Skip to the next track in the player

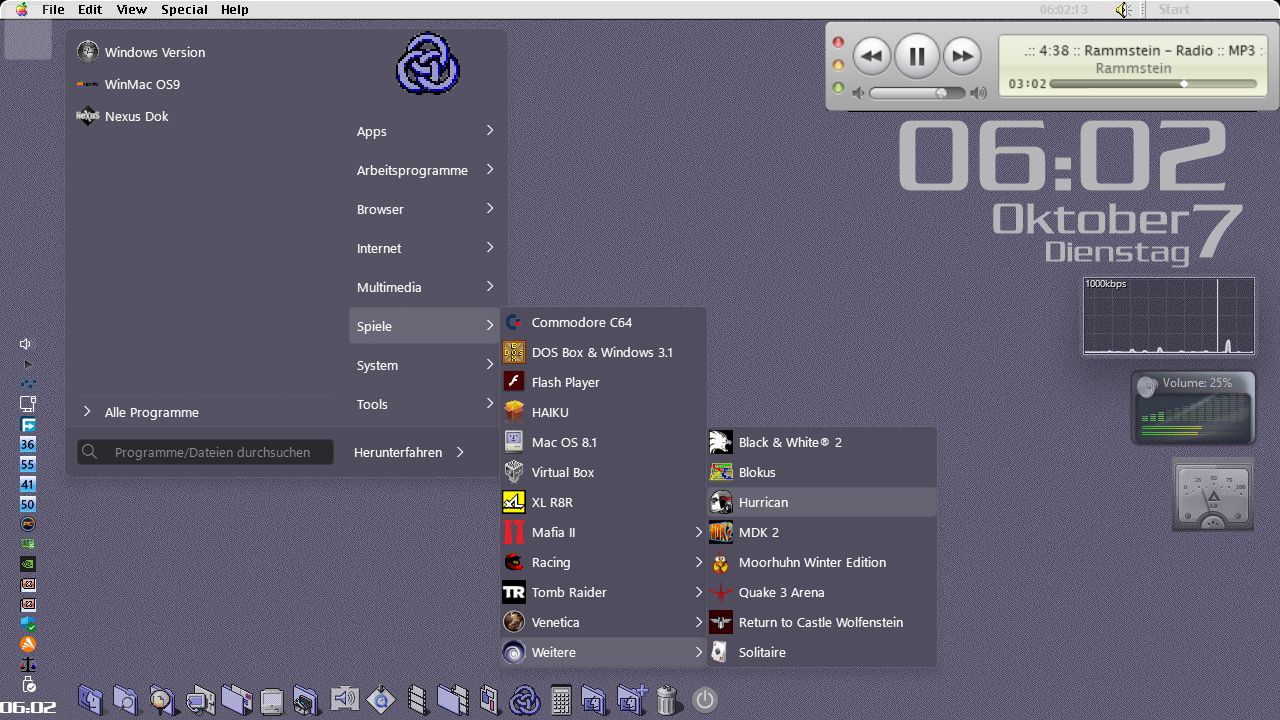coord(961,56)
